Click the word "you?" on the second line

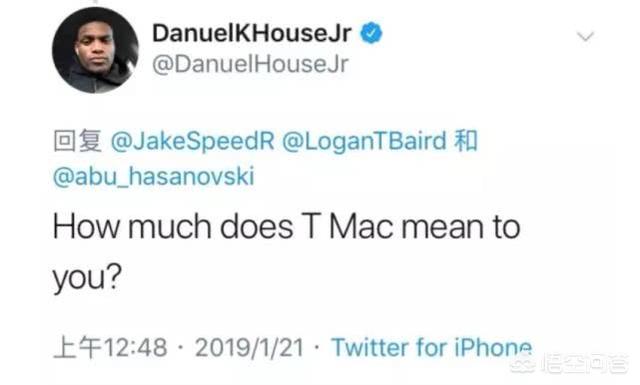tap(87, 278)
